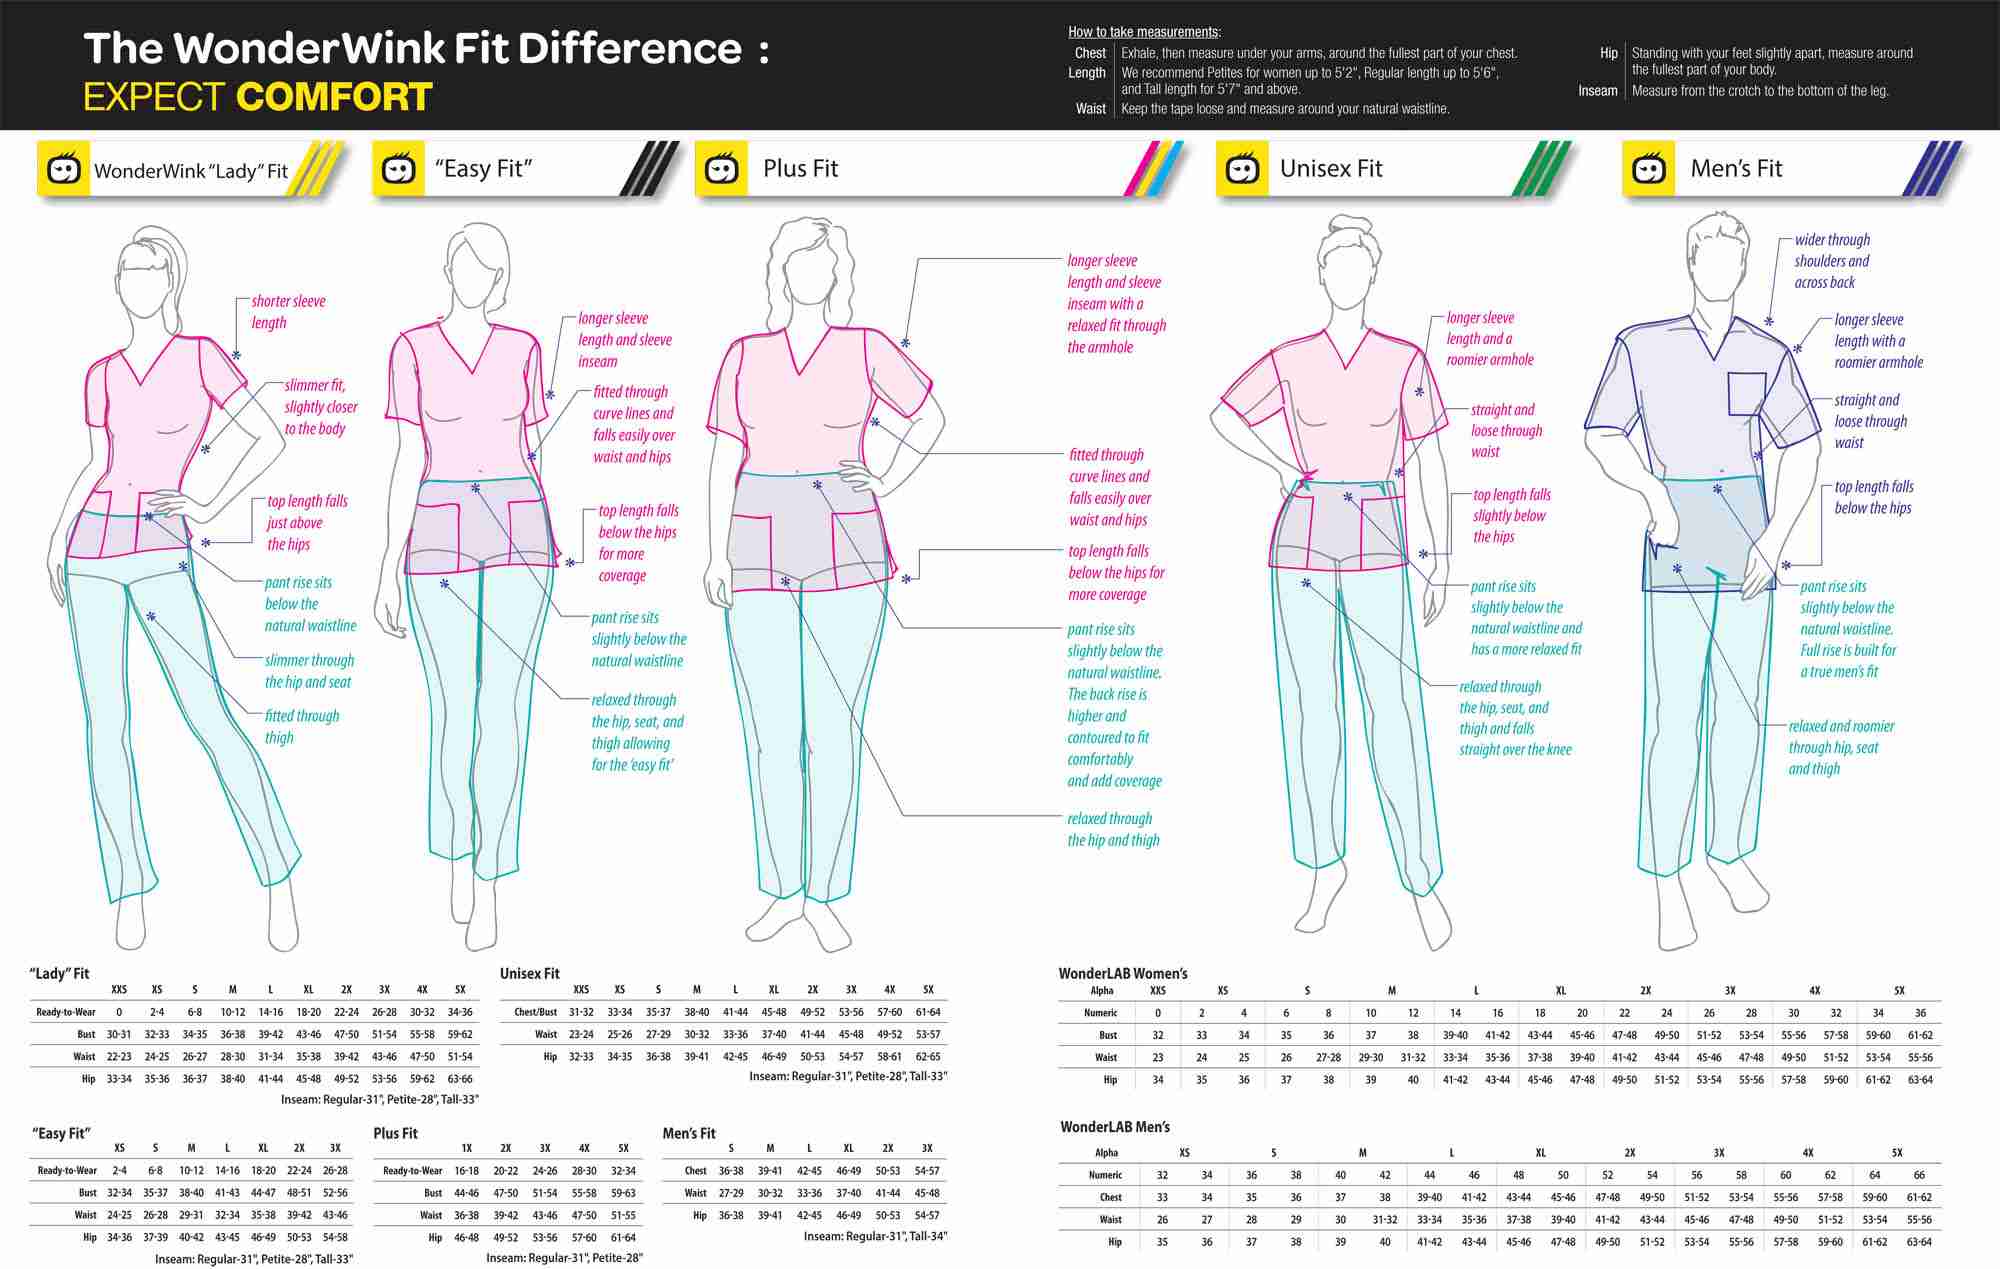The width and height of the screenshot is (2000, 1269).
Task: Click the "thigh allowing for the 'easy fit'" note
Action: (x=632, y=754)
